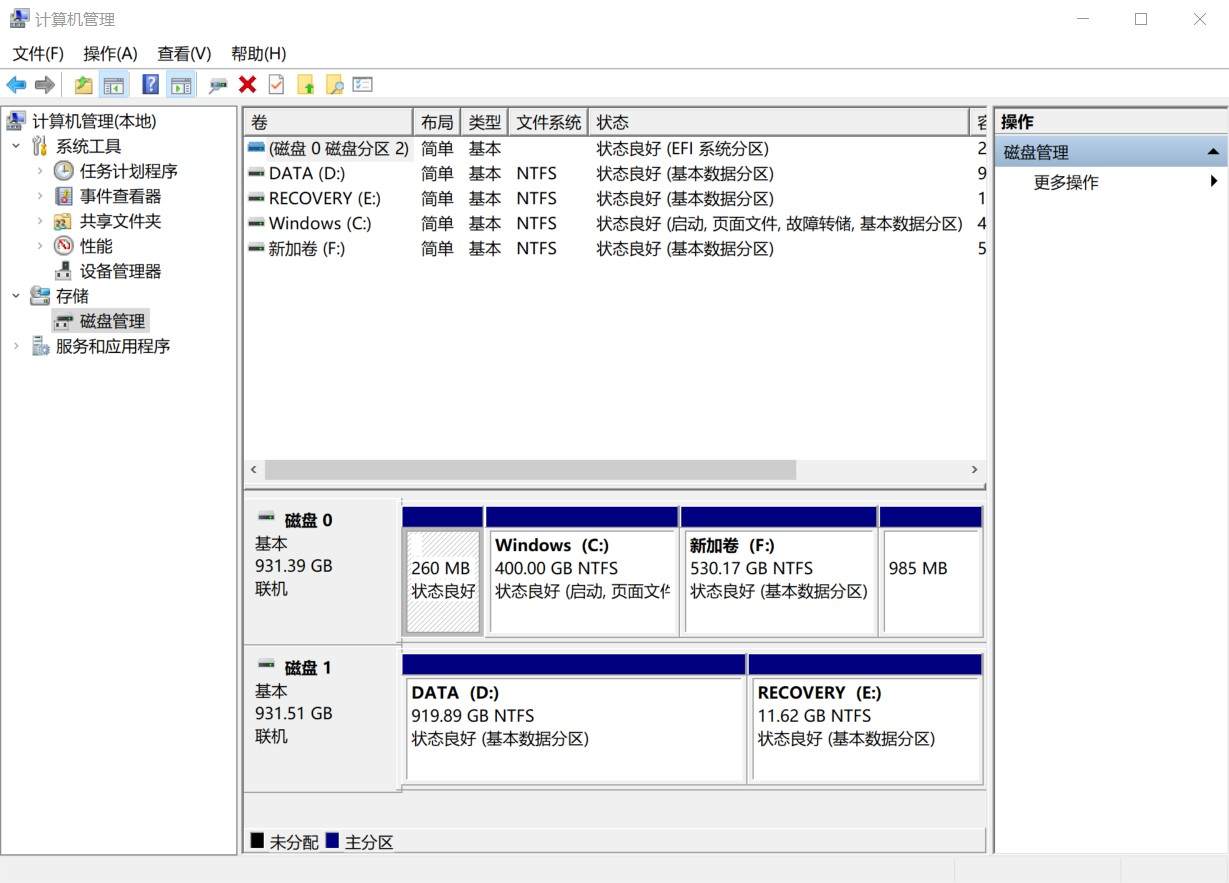
Task: Select the Windows (C:) partition block
Action: tap(581, 580)
